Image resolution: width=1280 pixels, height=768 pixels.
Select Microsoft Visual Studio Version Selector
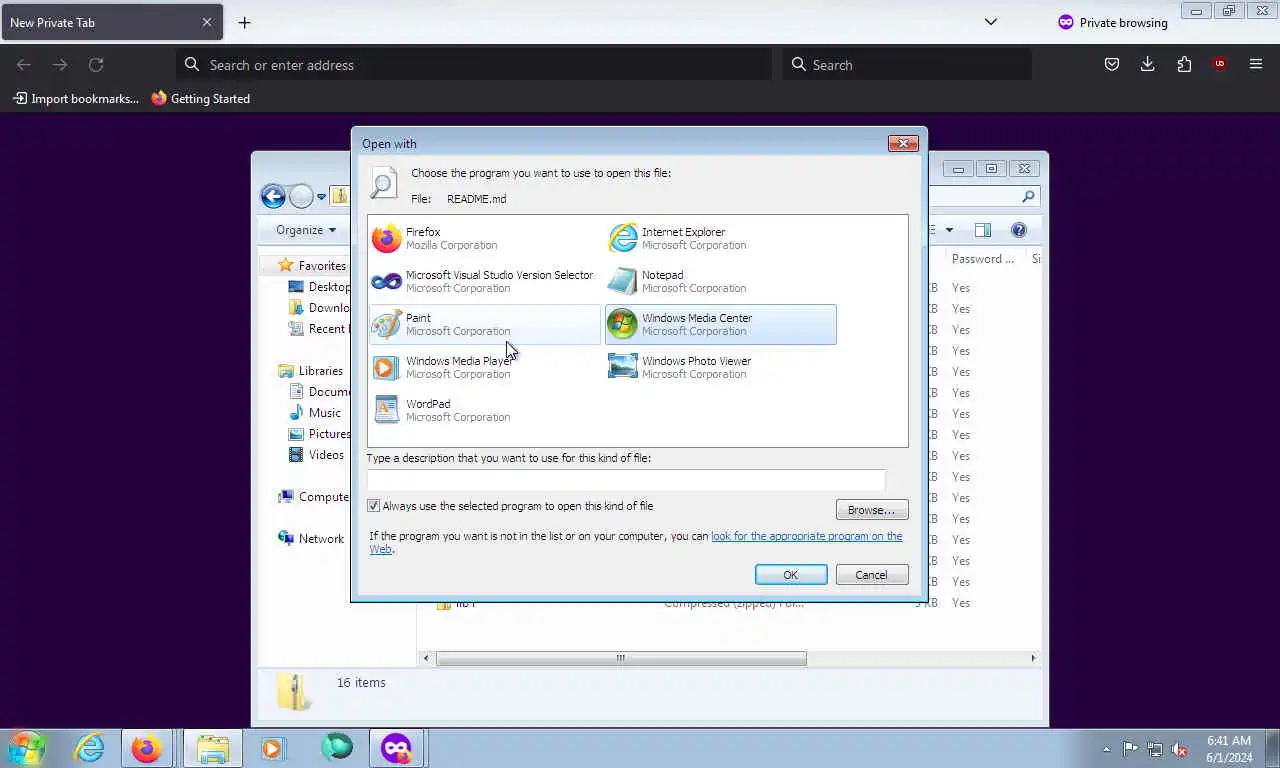pos(485,281)
